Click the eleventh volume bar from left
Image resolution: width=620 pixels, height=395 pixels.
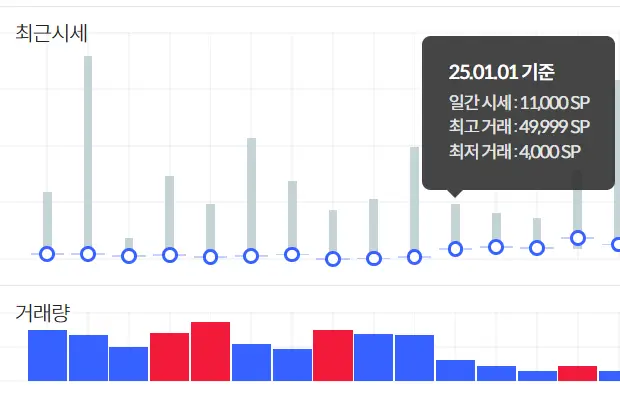point(456,370)
